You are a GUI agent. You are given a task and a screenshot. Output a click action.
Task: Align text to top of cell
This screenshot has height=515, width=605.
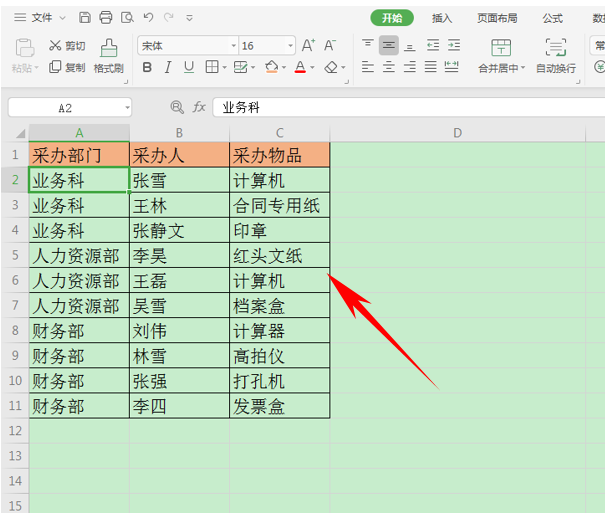click(368, 45)
